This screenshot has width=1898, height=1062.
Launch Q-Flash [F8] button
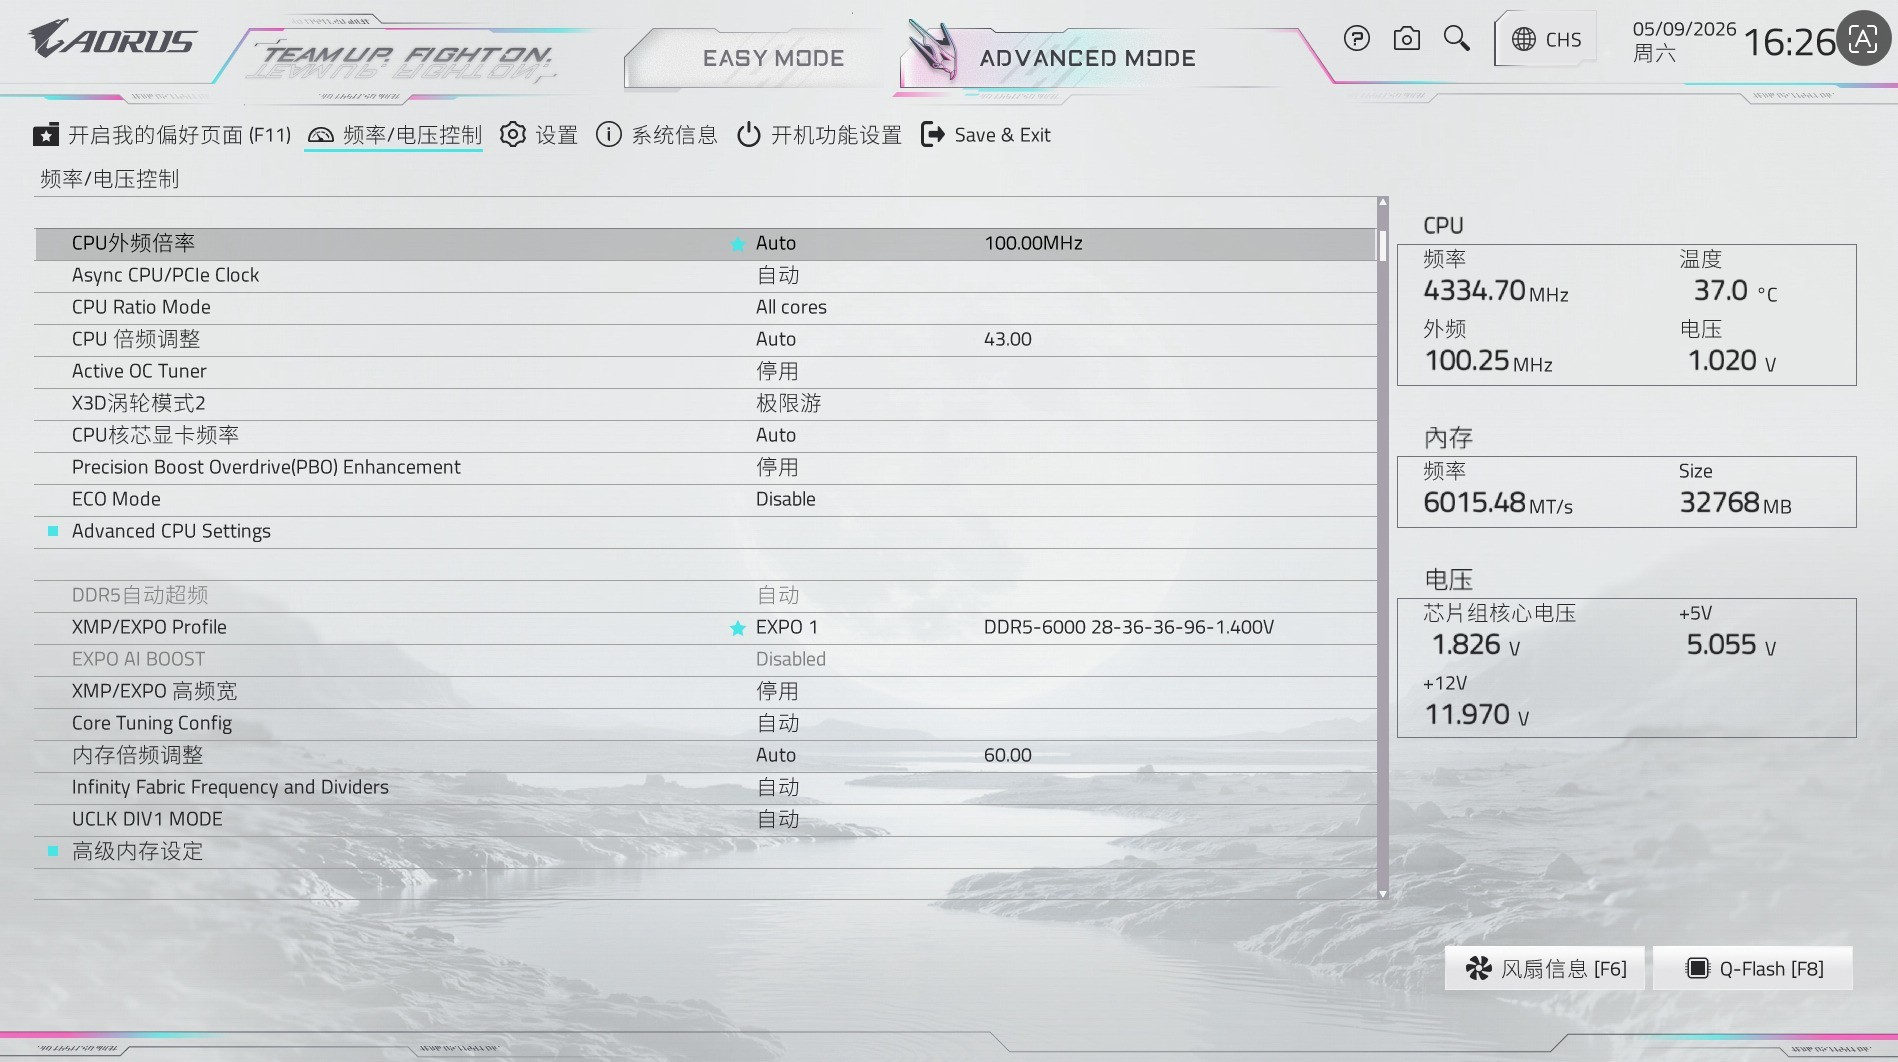[1753, 968]
